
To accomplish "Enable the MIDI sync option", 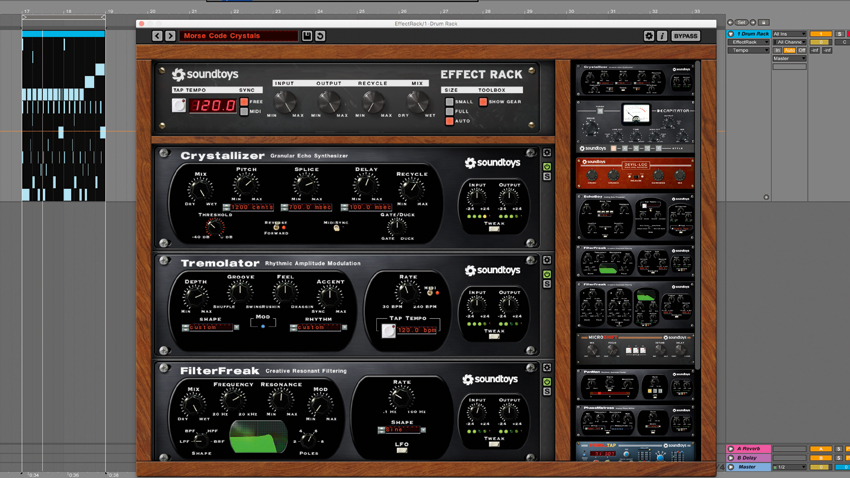I will [244, 111].
